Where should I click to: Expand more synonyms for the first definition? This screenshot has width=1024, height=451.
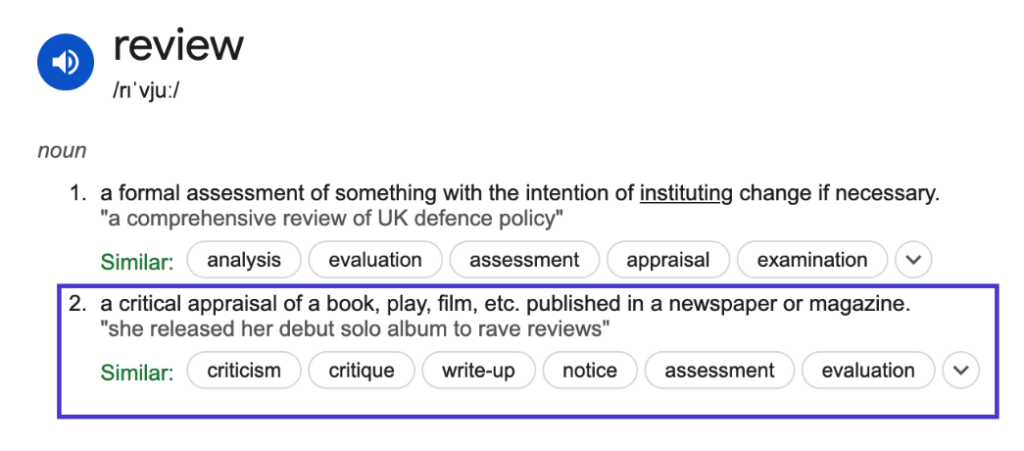click(914, 260)
